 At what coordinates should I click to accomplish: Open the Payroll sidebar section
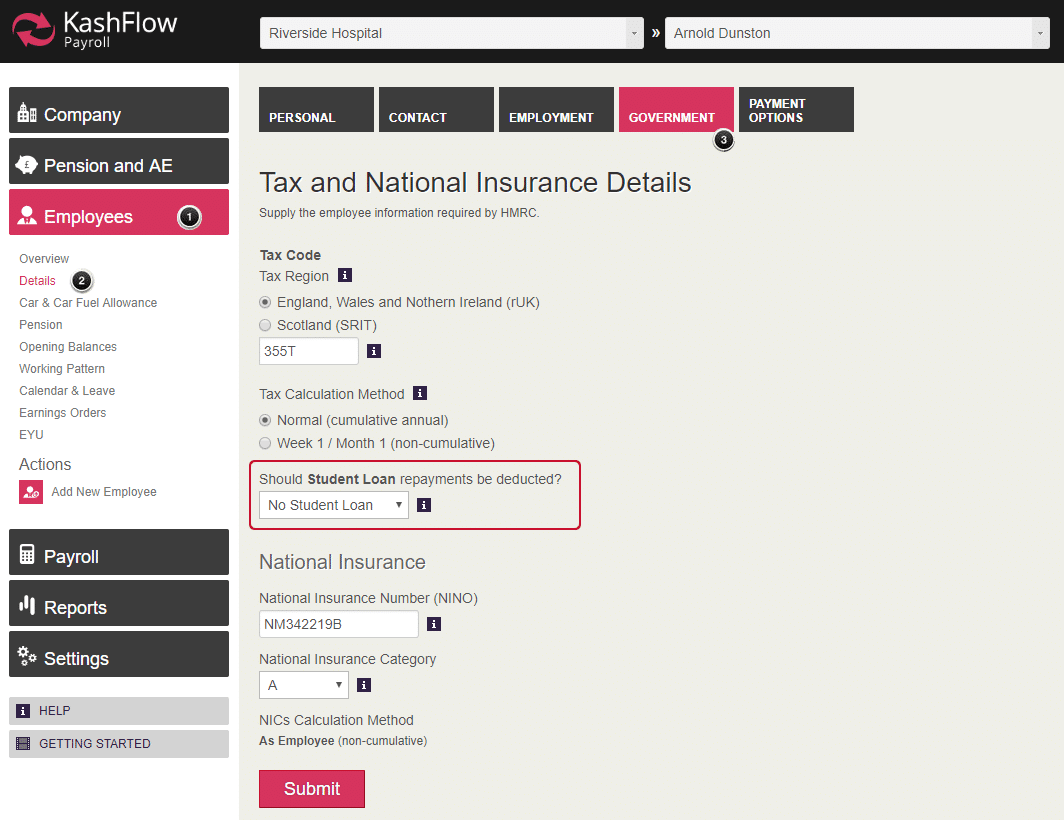click(x=119, y=556)
